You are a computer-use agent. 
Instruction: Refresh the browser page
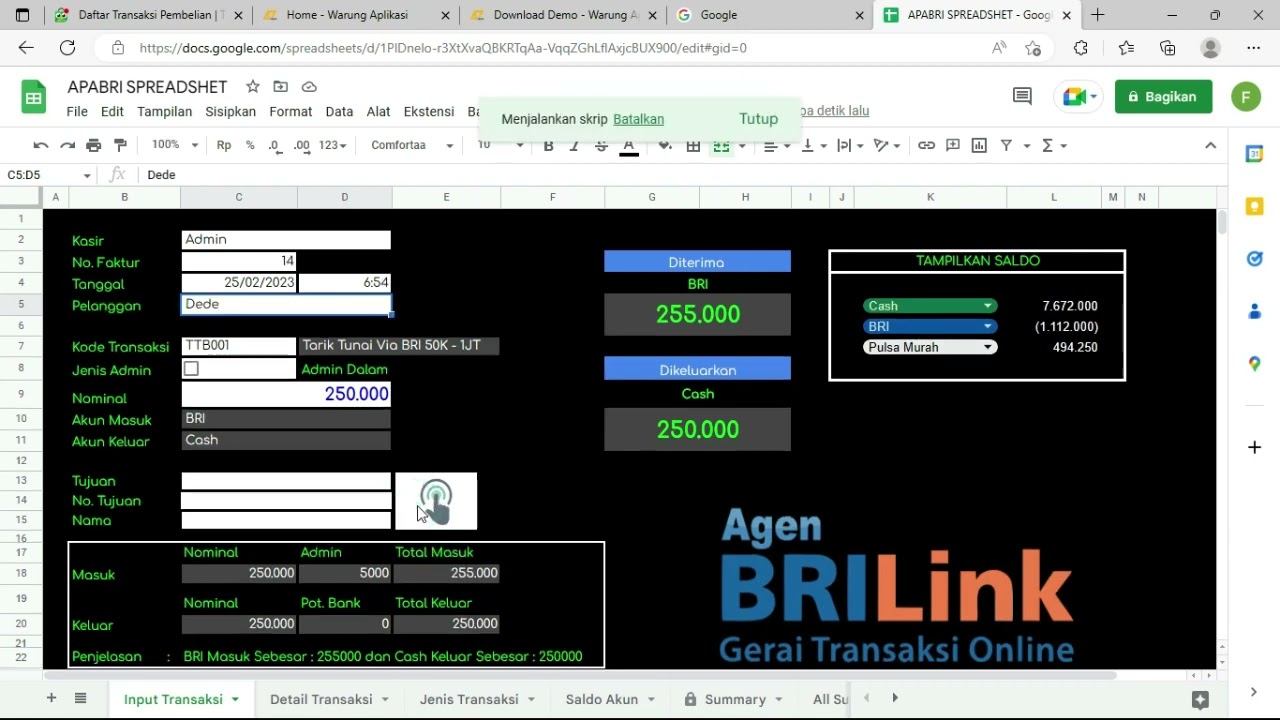[67, 47]
